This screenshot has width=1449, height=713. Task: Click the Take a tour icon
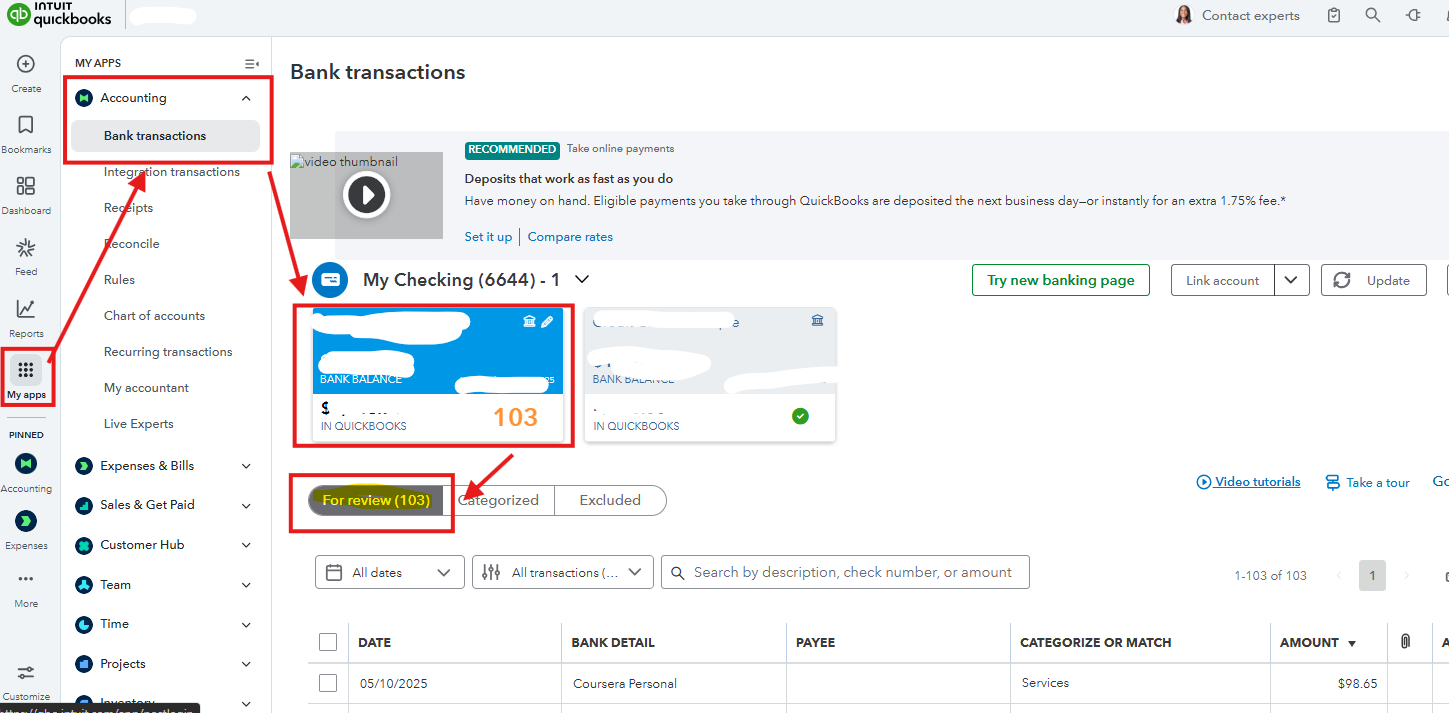click(1333, 483)
